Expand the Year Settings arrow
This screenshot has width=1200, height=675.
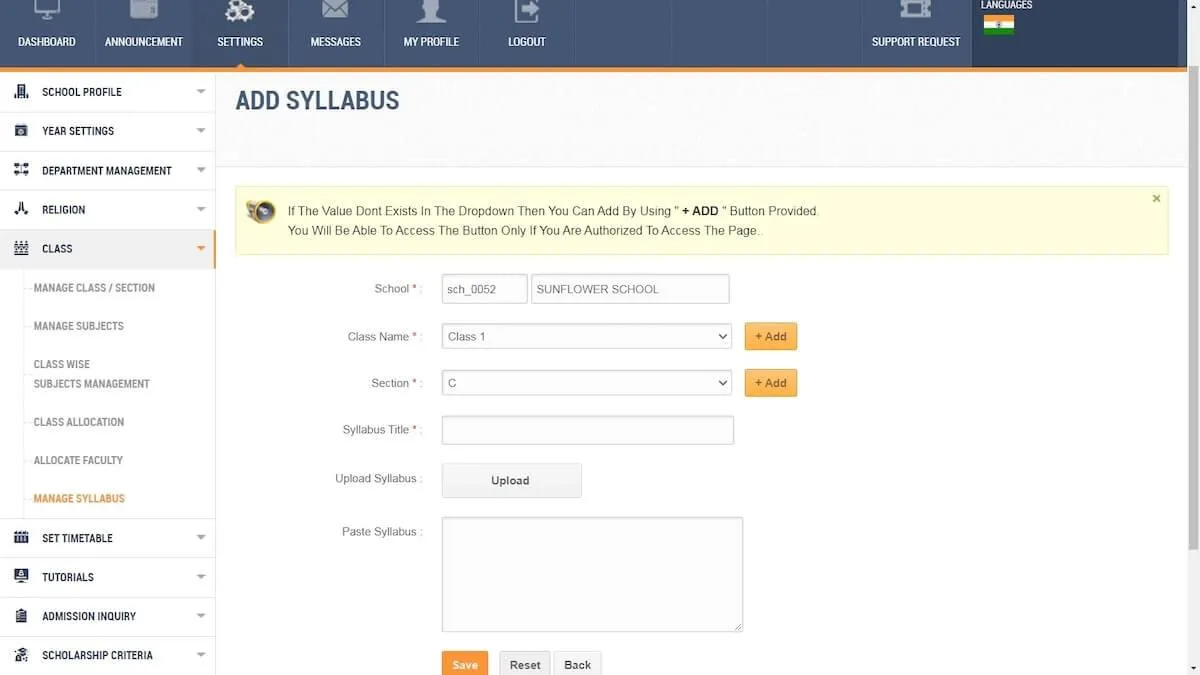(x=201, y=131)
